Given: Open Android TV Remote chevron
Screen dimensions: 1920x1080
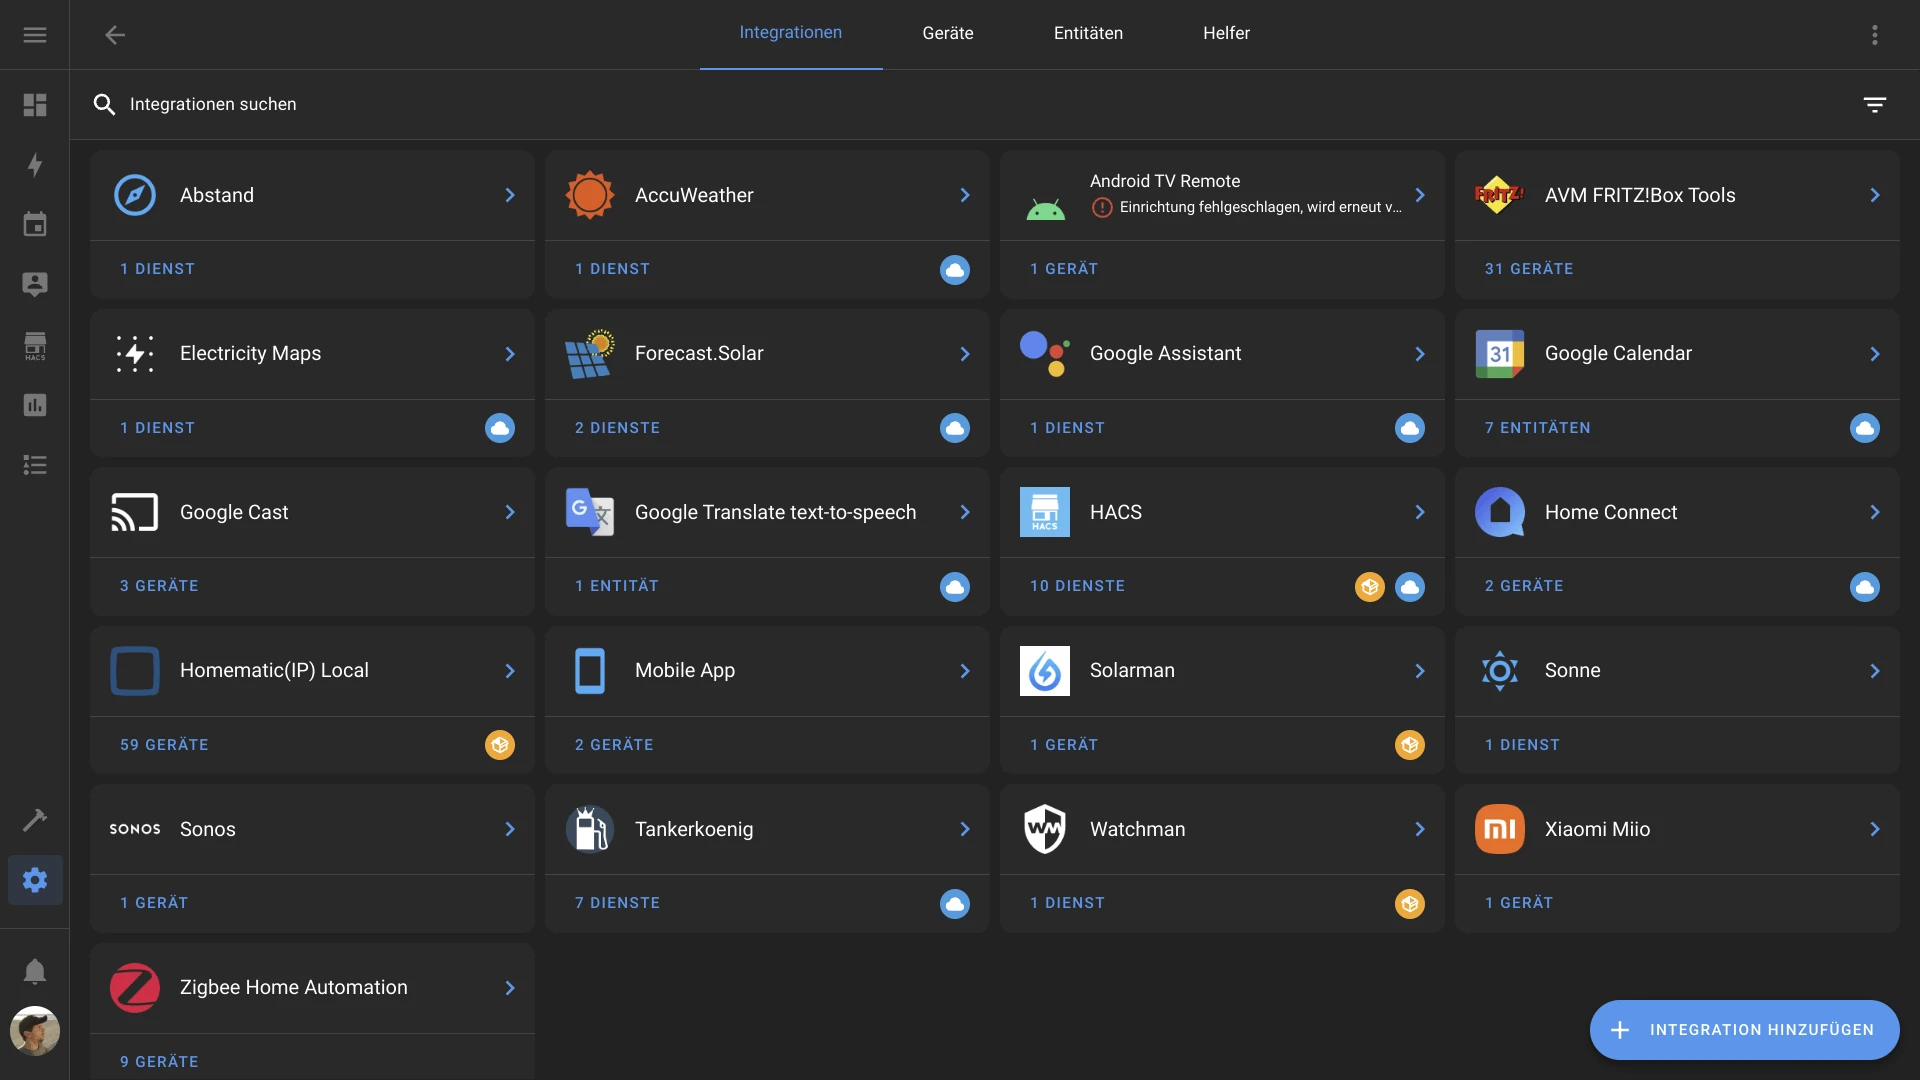Looking at the screenshot, I should (x=1420, y=195).
